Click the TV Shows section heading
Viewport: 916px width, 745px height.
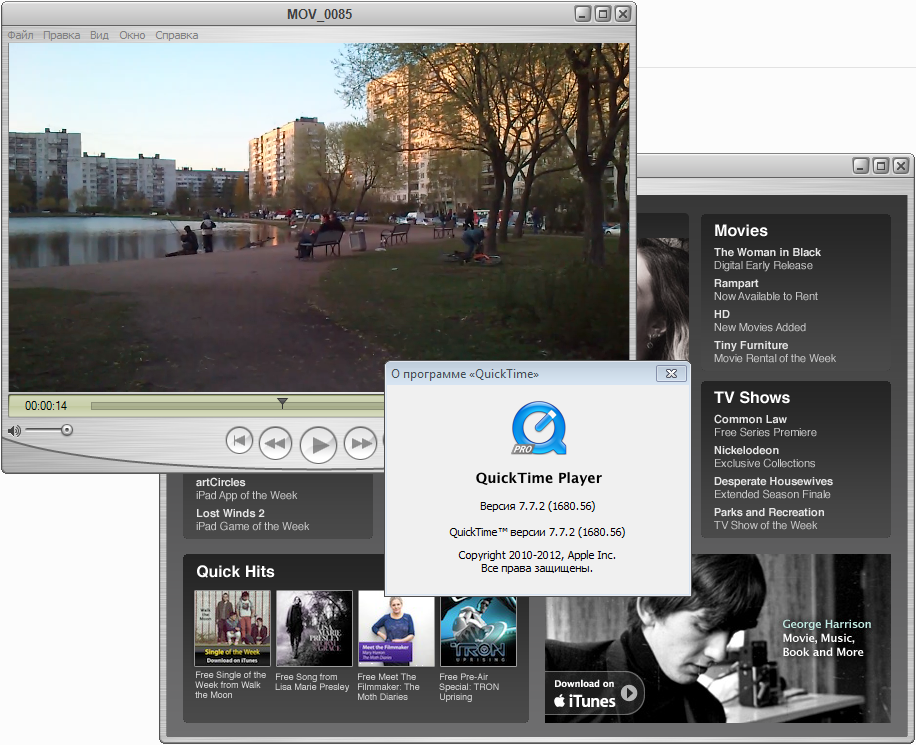[x=752, y=397]
